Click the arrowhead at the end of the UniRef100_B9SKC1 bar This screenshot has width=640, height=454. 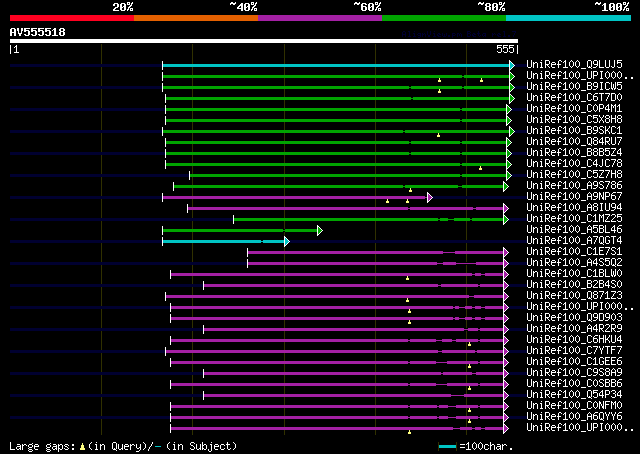tap(512, 131)
